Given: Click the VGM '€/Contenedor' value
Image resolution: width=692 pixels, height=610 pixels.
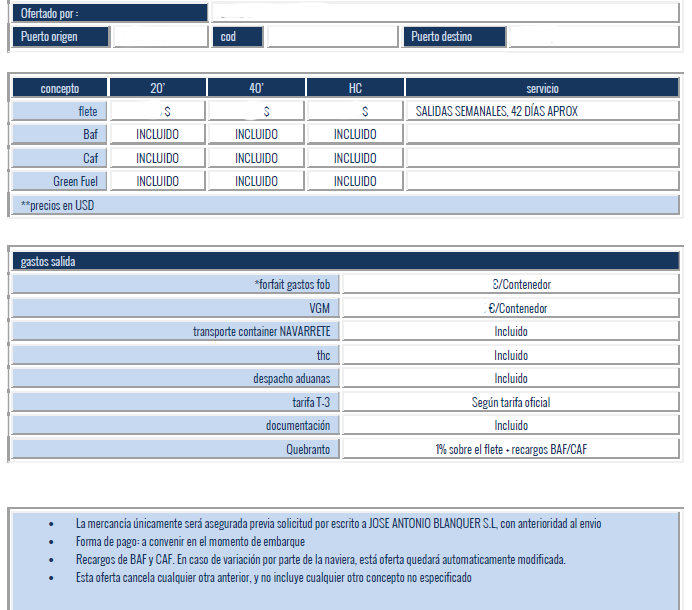Looking at the screenshot, I should coord(511,308).
